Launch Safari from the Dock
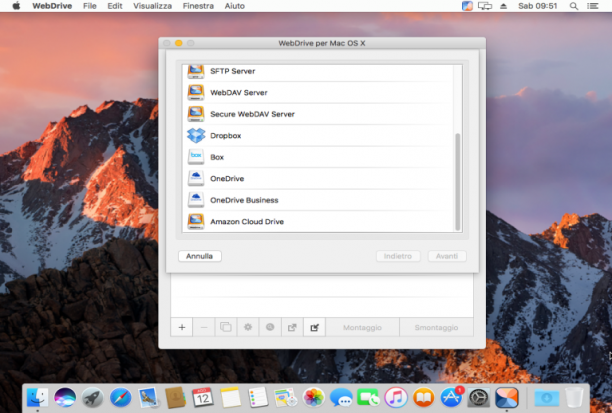This screenshot has height=413, width=612. pyautogui.click(x=120, y=398)
